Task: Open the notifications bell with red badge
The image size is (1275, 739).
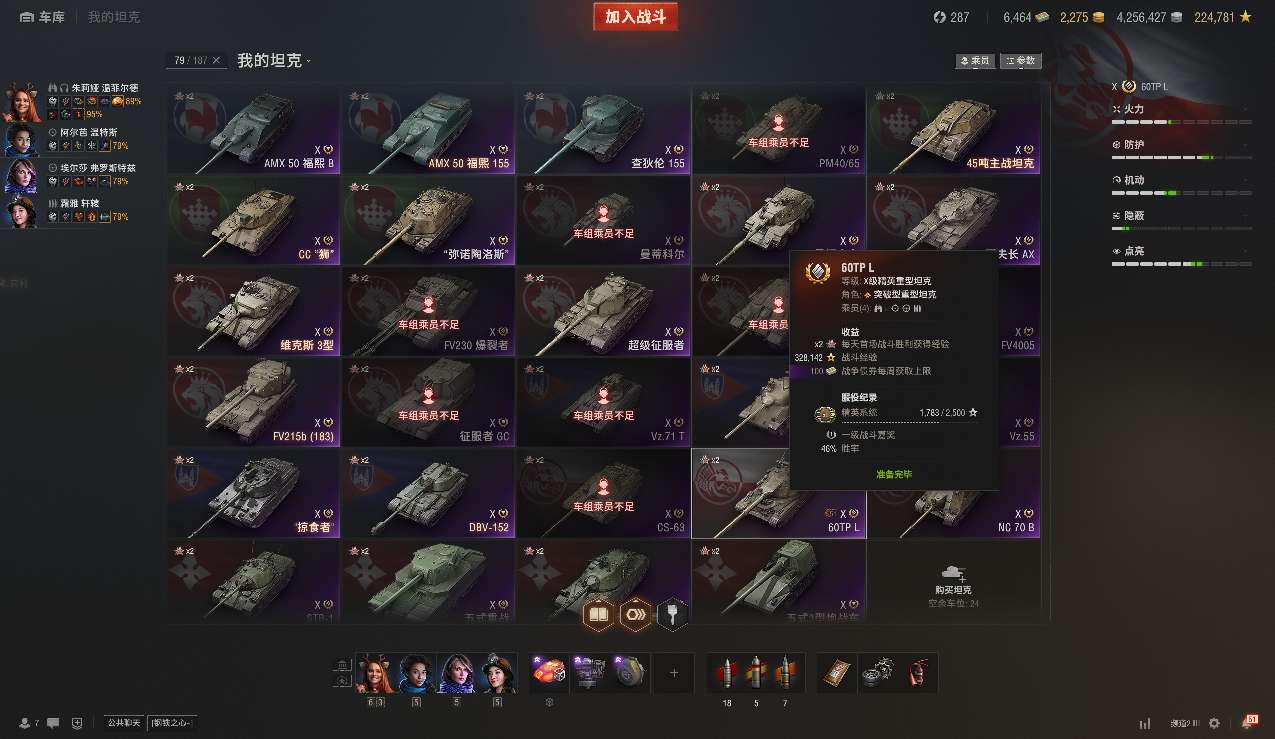Action: coord(1249,722)
